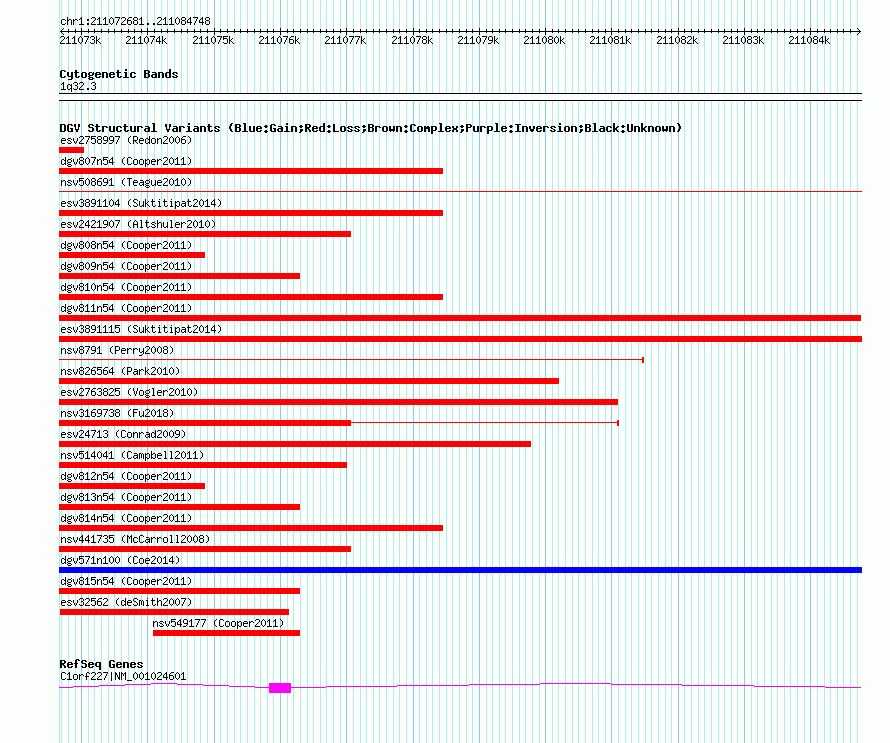Click the red bar beneath dgv814n54
The width and height of the screenshot is (890, 743).
(x=251, y=528)
